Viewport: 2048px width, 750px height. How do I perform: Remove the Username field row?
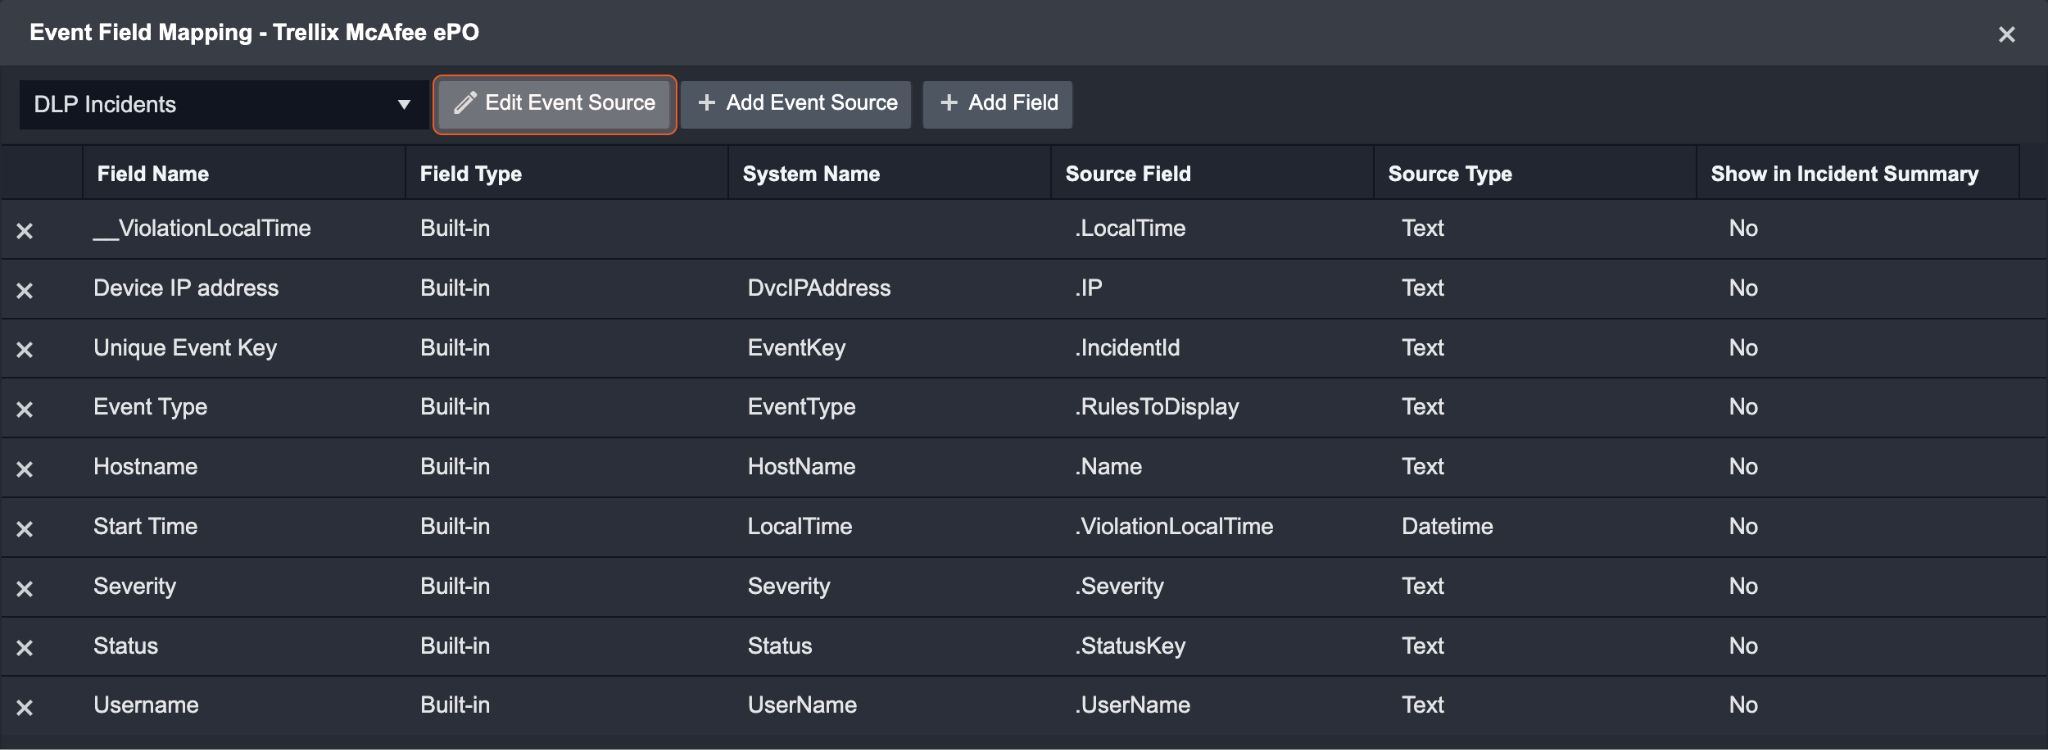point(25,708)
